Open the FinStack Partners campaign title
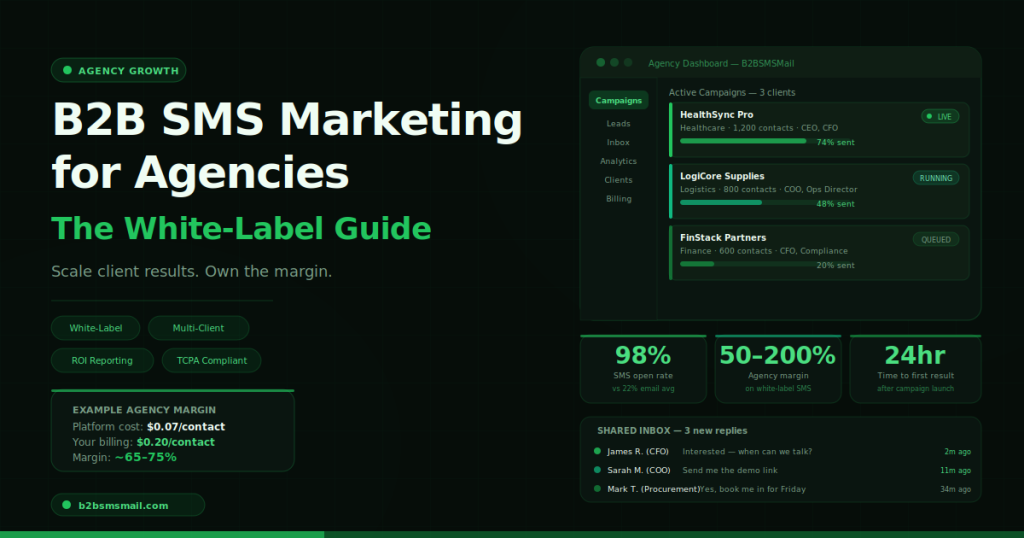Viewport: 1024px width, 538px height. [x=723, y=238]
